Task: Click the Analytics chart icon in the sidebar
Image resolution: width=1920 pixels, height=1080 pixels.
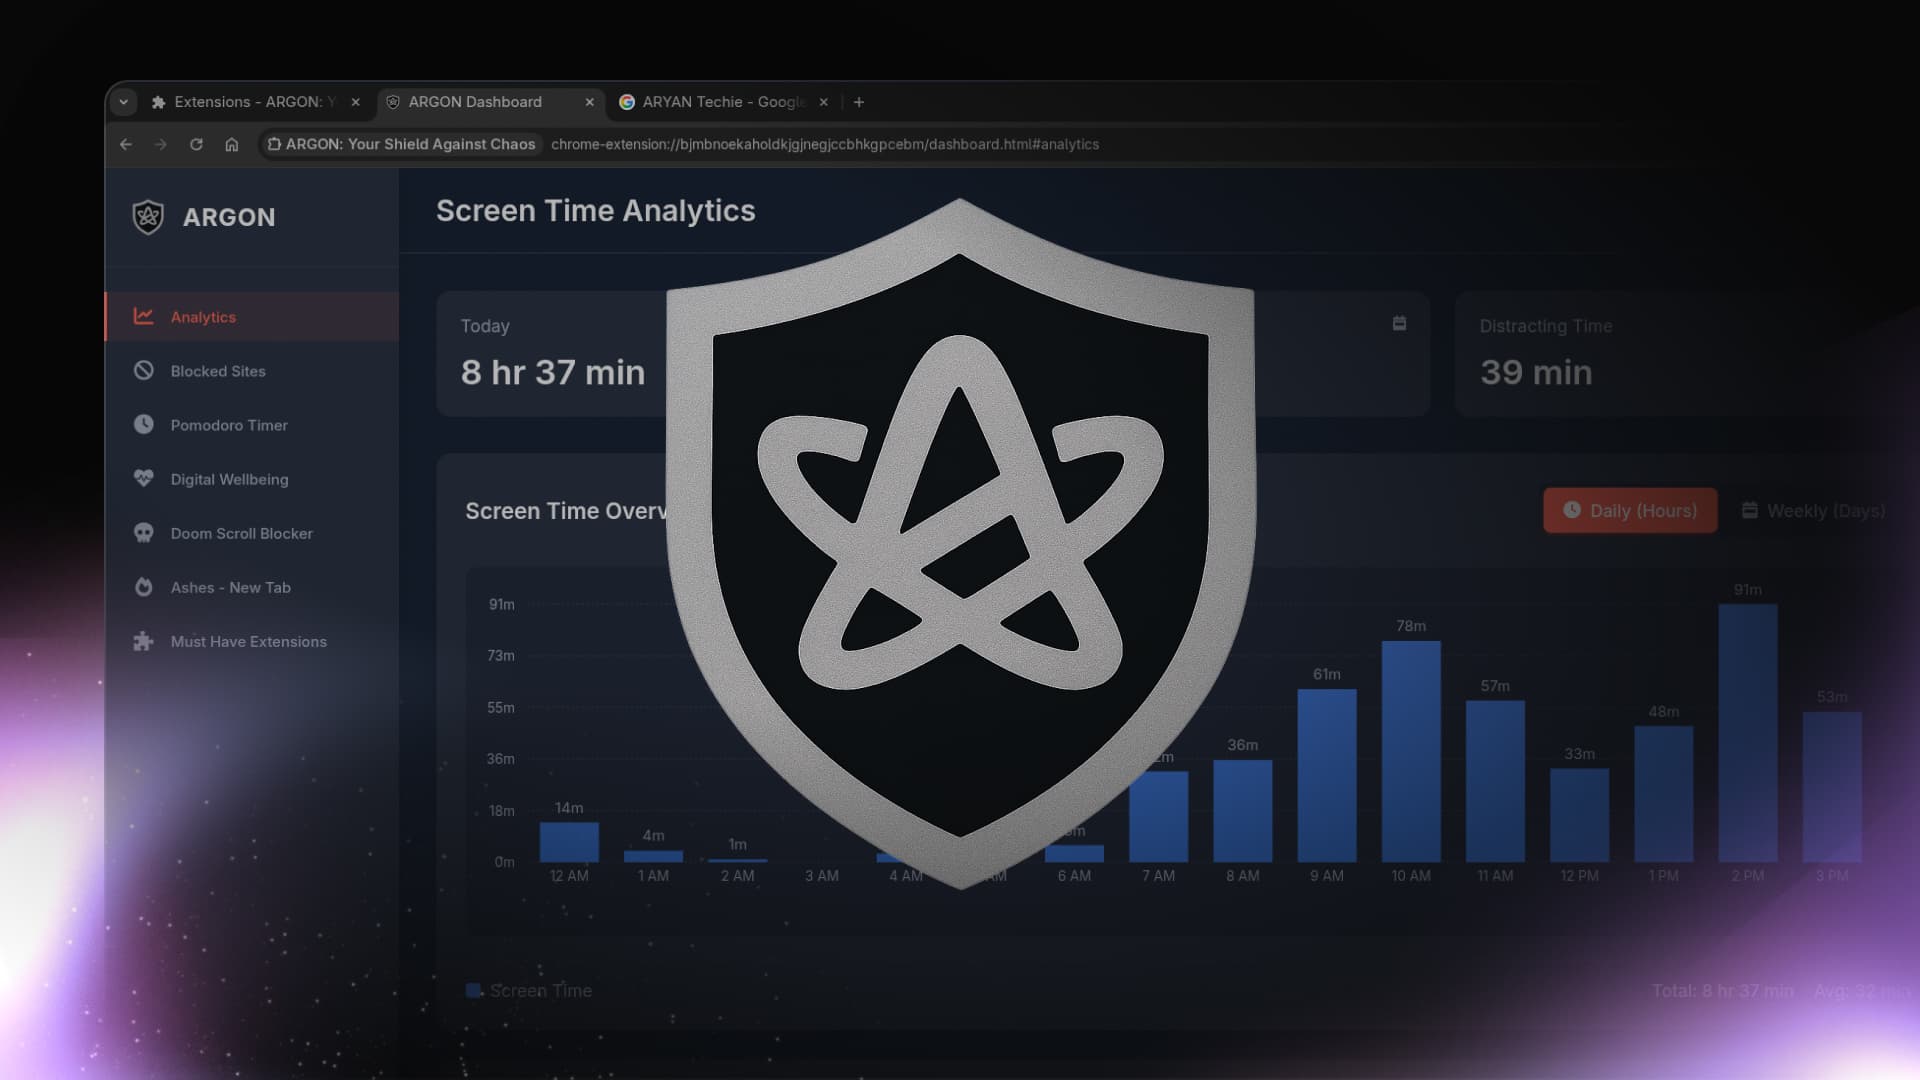Action: 145,316
